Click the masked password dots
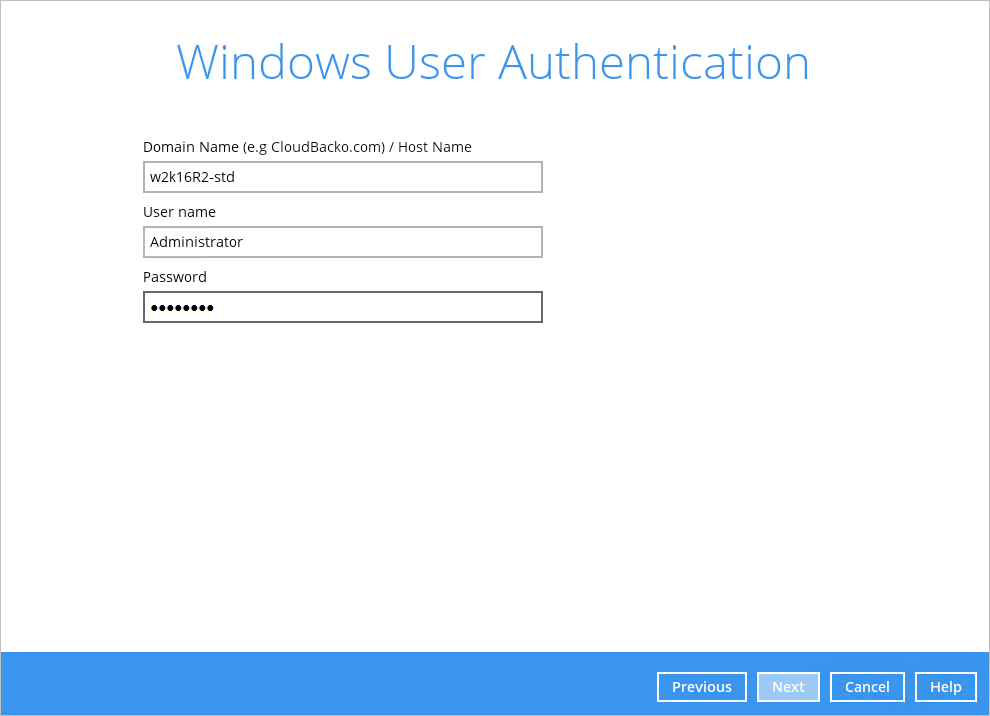Image resolution: width=990 pixels, height=716 pixels. tap(182, 308)
